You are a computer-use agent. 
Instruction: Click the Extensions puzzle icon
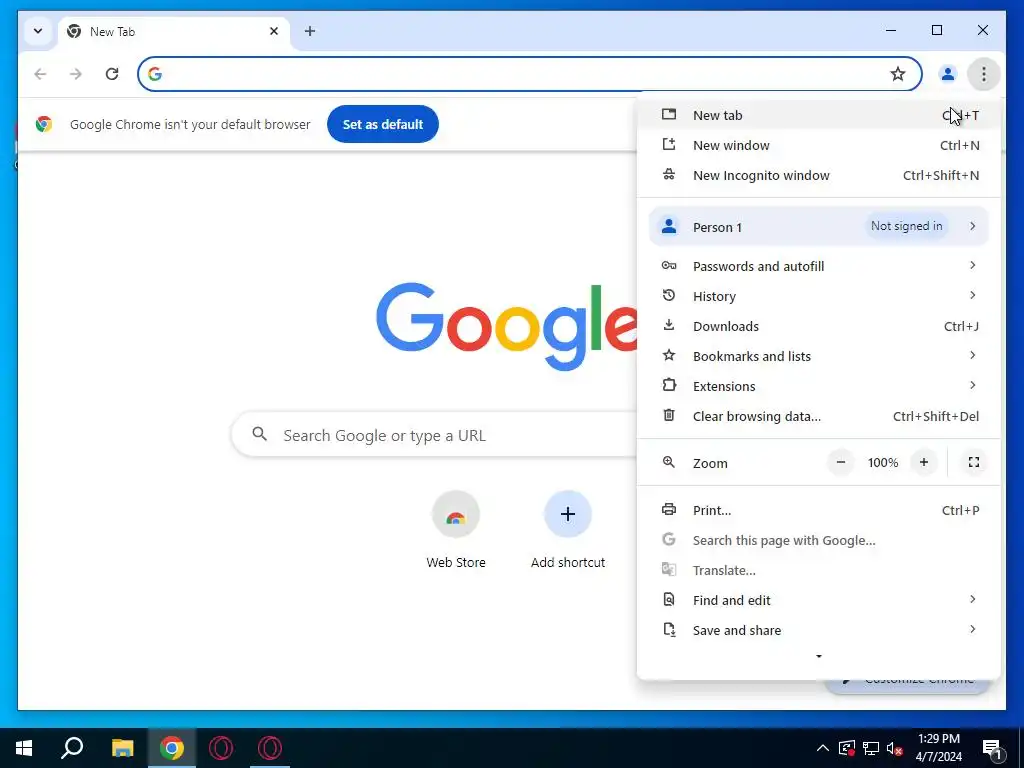[x=669, y=385]
